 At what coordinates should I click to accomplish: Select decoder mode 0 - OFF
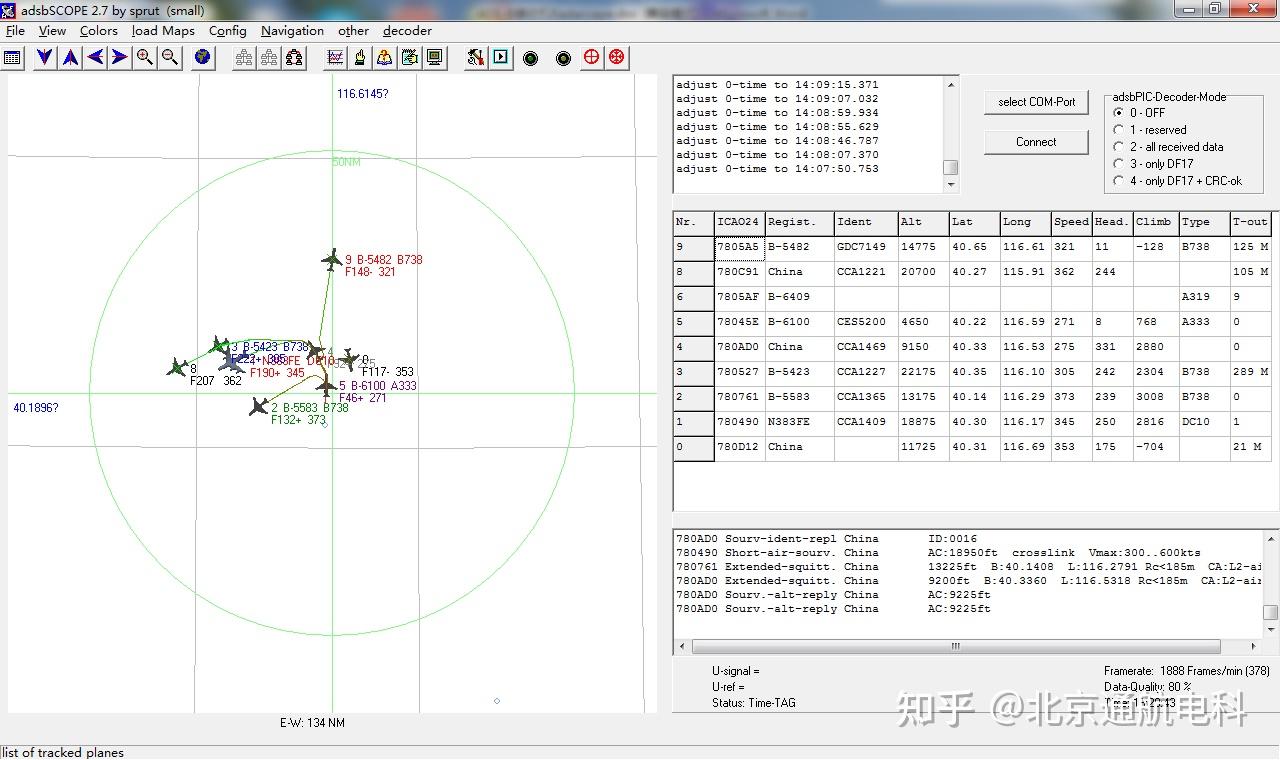1119,113
